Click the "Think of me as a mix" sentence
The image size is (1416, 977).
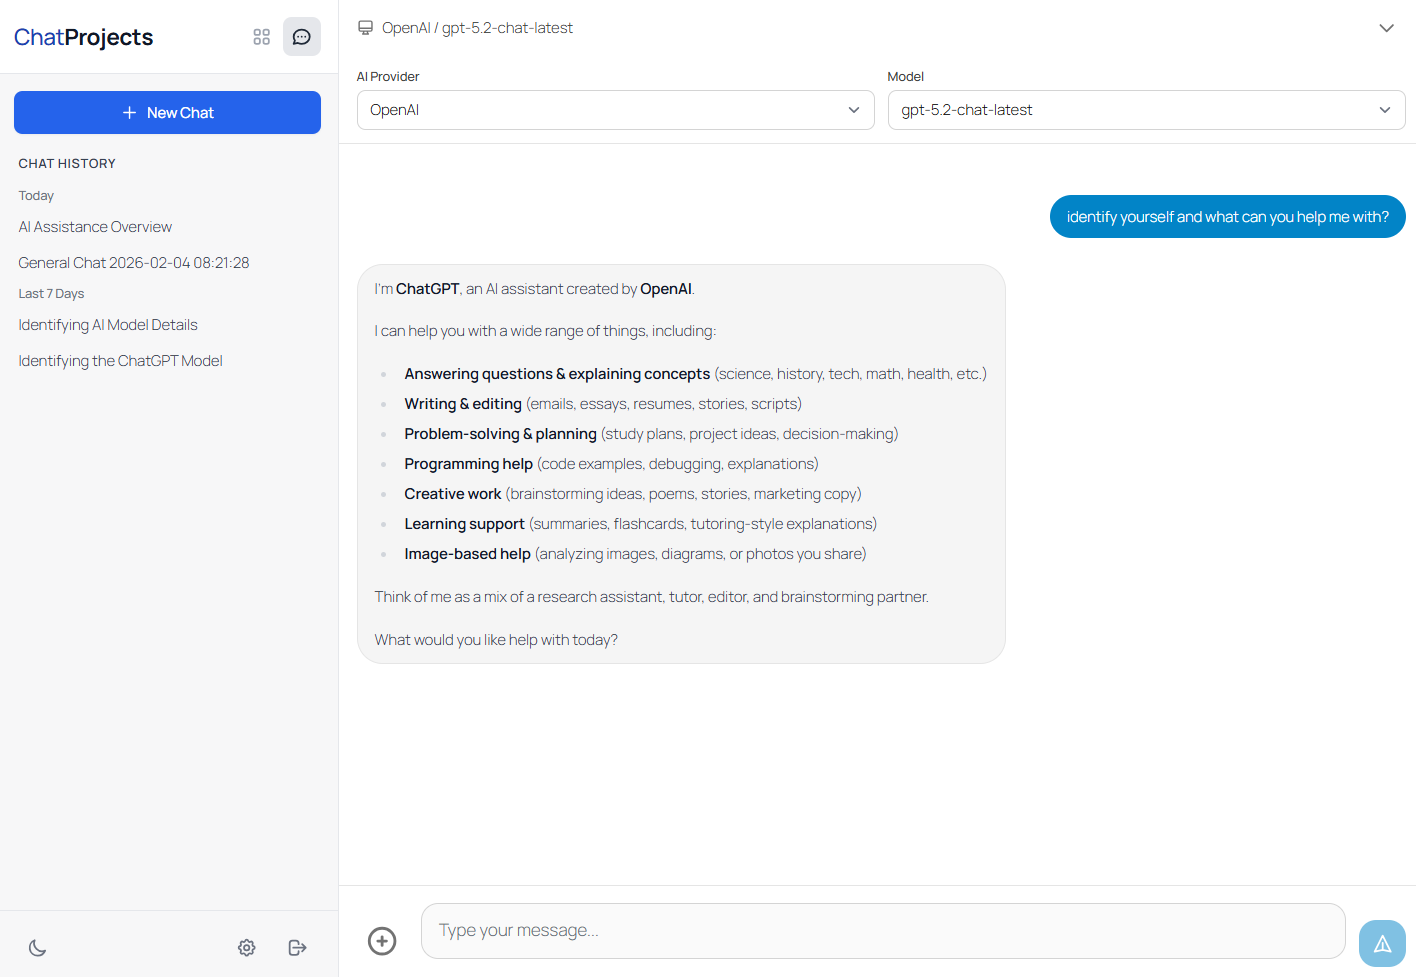tap(651, 597)
